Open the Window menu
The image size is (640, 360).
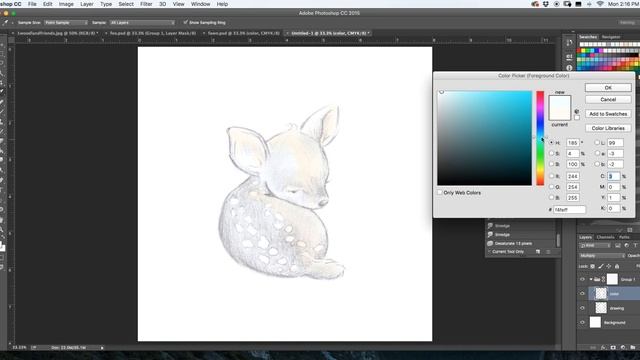point(200,4)
